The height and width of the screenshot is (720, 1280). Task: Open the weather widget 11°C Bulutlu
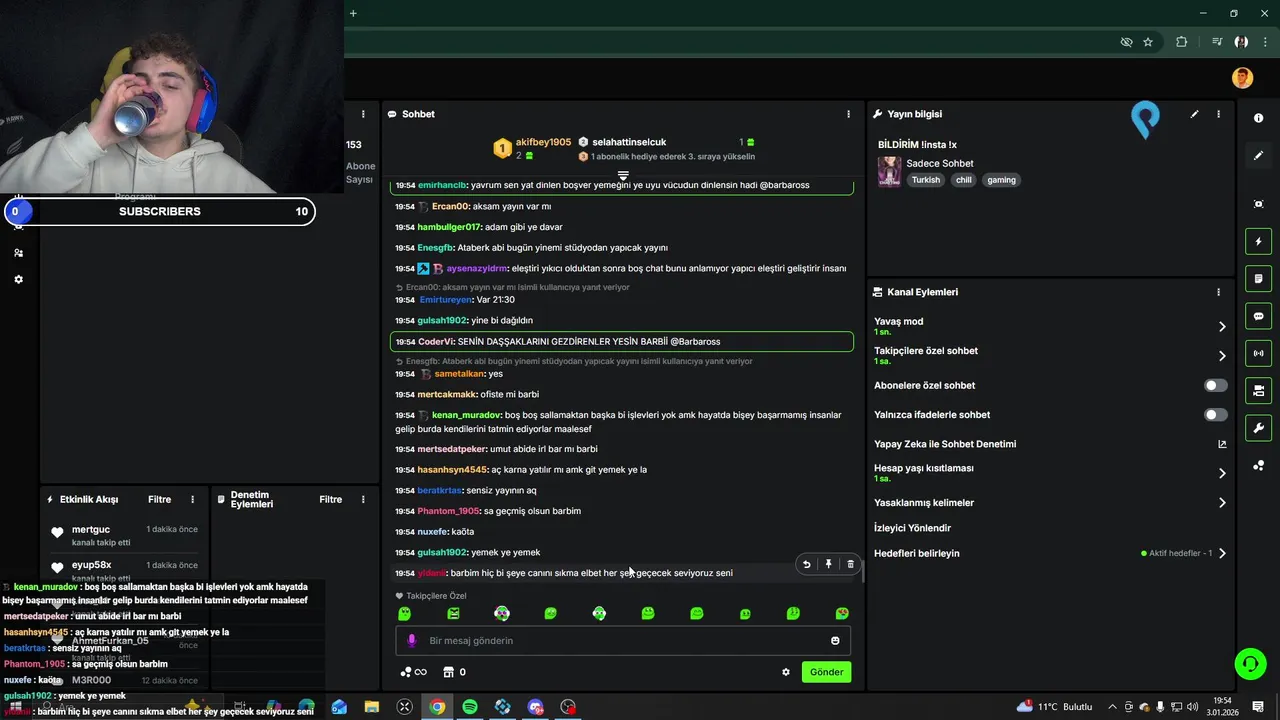pos(1055,707)
